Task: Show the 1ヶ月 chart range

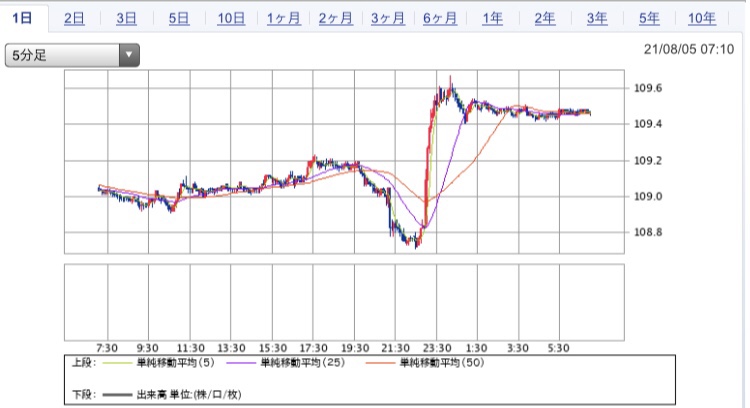Action: [283, 19]
